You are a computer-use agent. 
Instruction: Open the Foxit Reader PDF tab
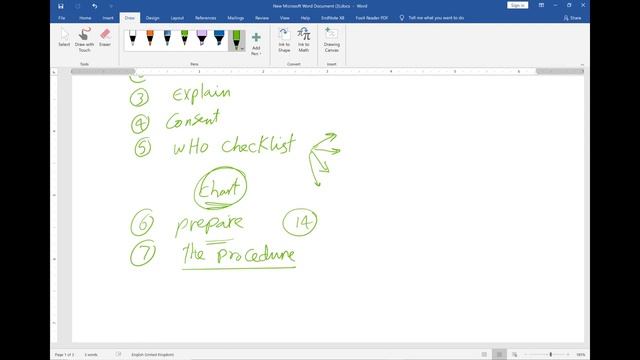371,18
